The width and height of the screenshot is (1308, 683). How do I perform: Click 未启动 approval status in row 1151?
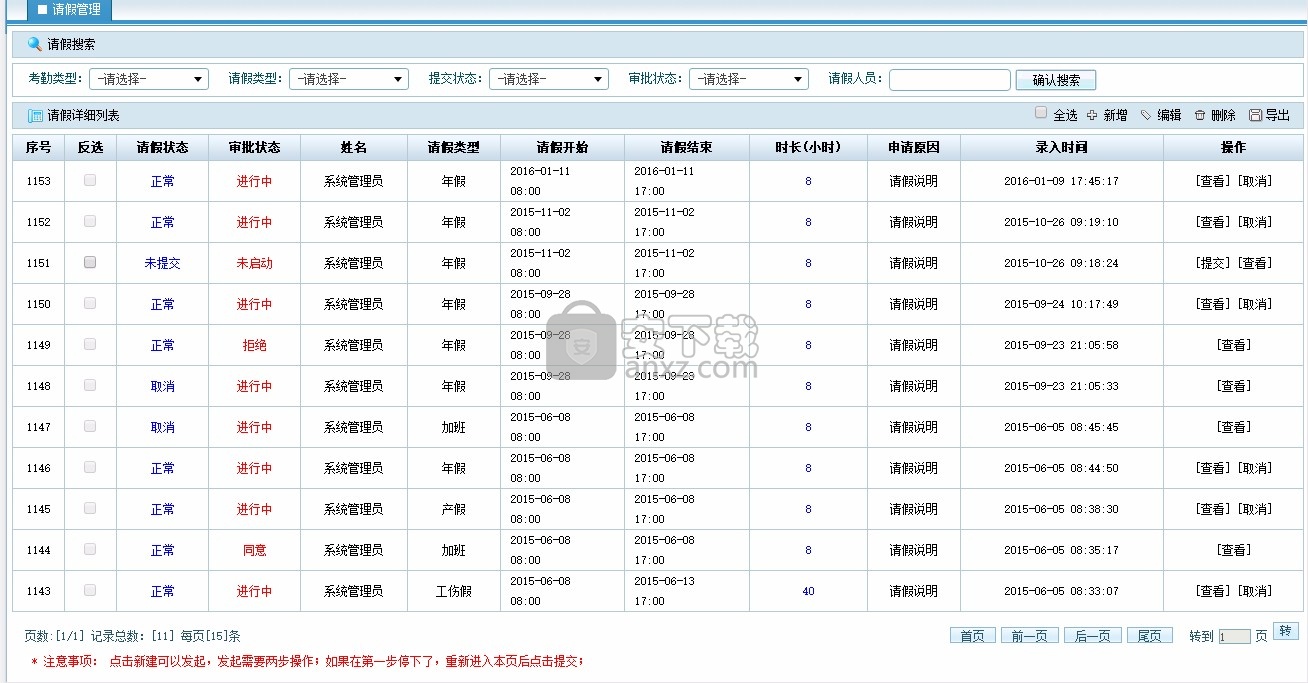click(x=254, y=263)
